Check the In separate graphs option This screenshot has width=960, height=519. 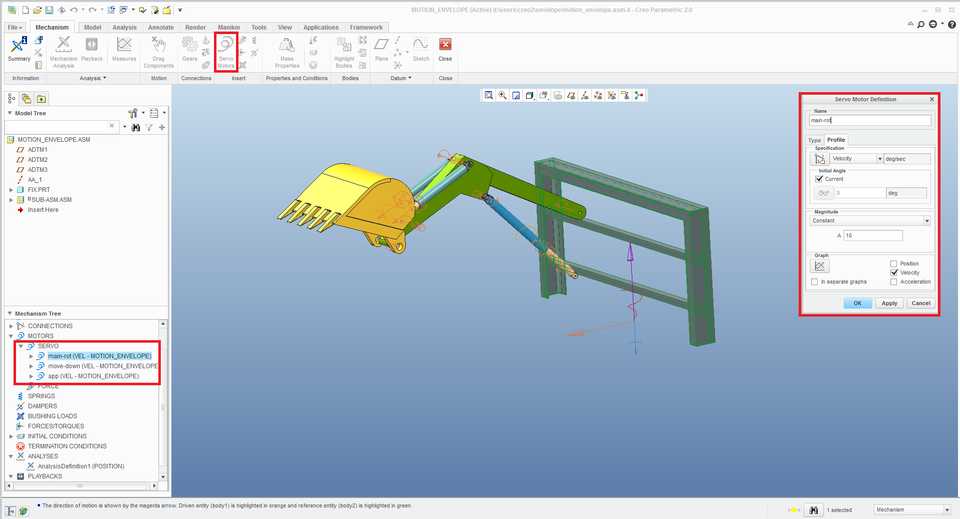pyautogui.click(x=814, y=282)
